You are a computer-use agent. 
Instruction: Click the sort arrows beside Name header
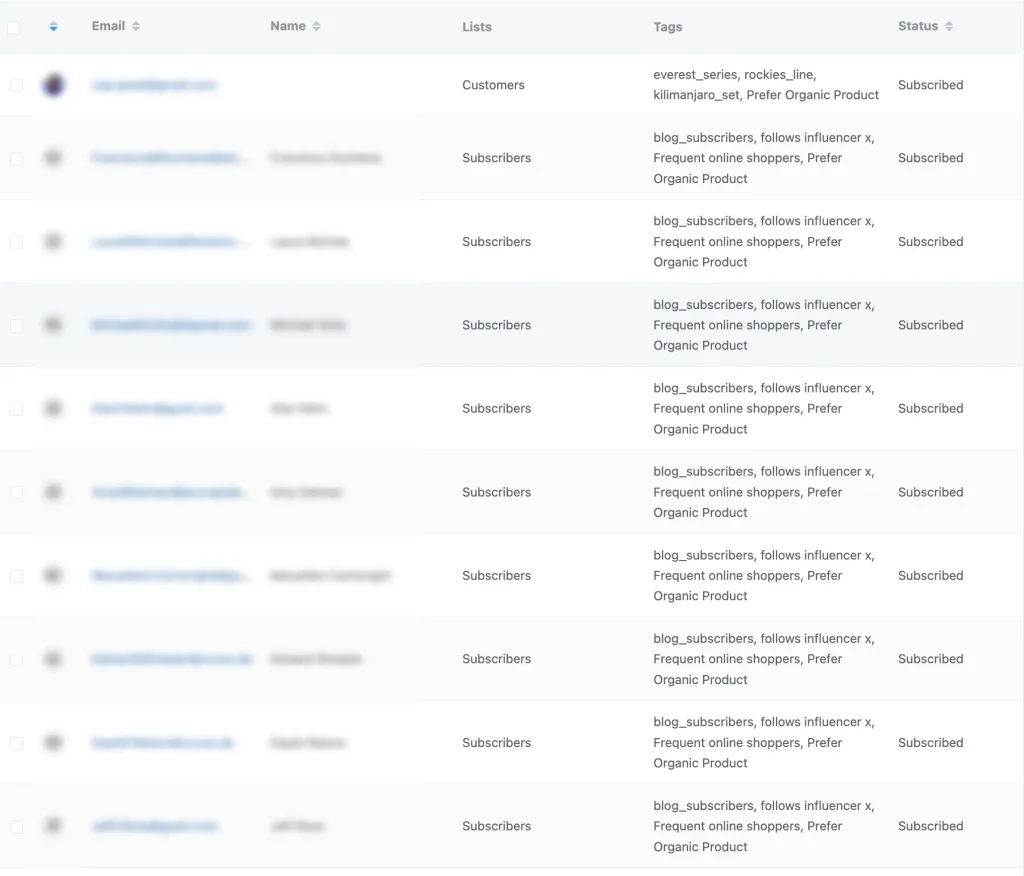(317, 26)
